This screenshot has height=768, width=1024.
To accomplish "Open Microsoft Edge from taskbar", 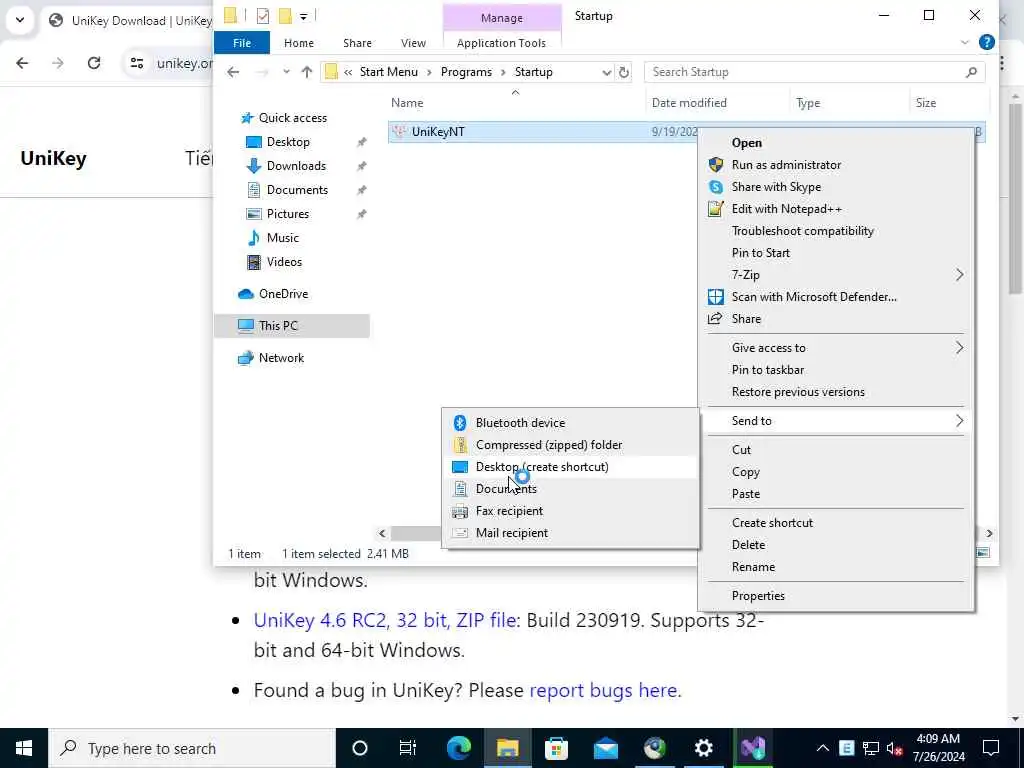I will click(458, 748).
